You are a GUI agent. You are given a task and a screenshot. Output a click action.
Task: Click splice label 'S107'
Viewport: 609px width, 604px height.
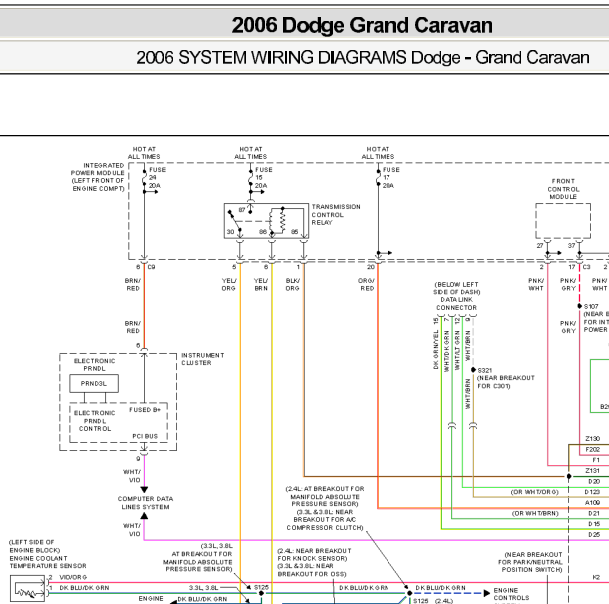591,306
